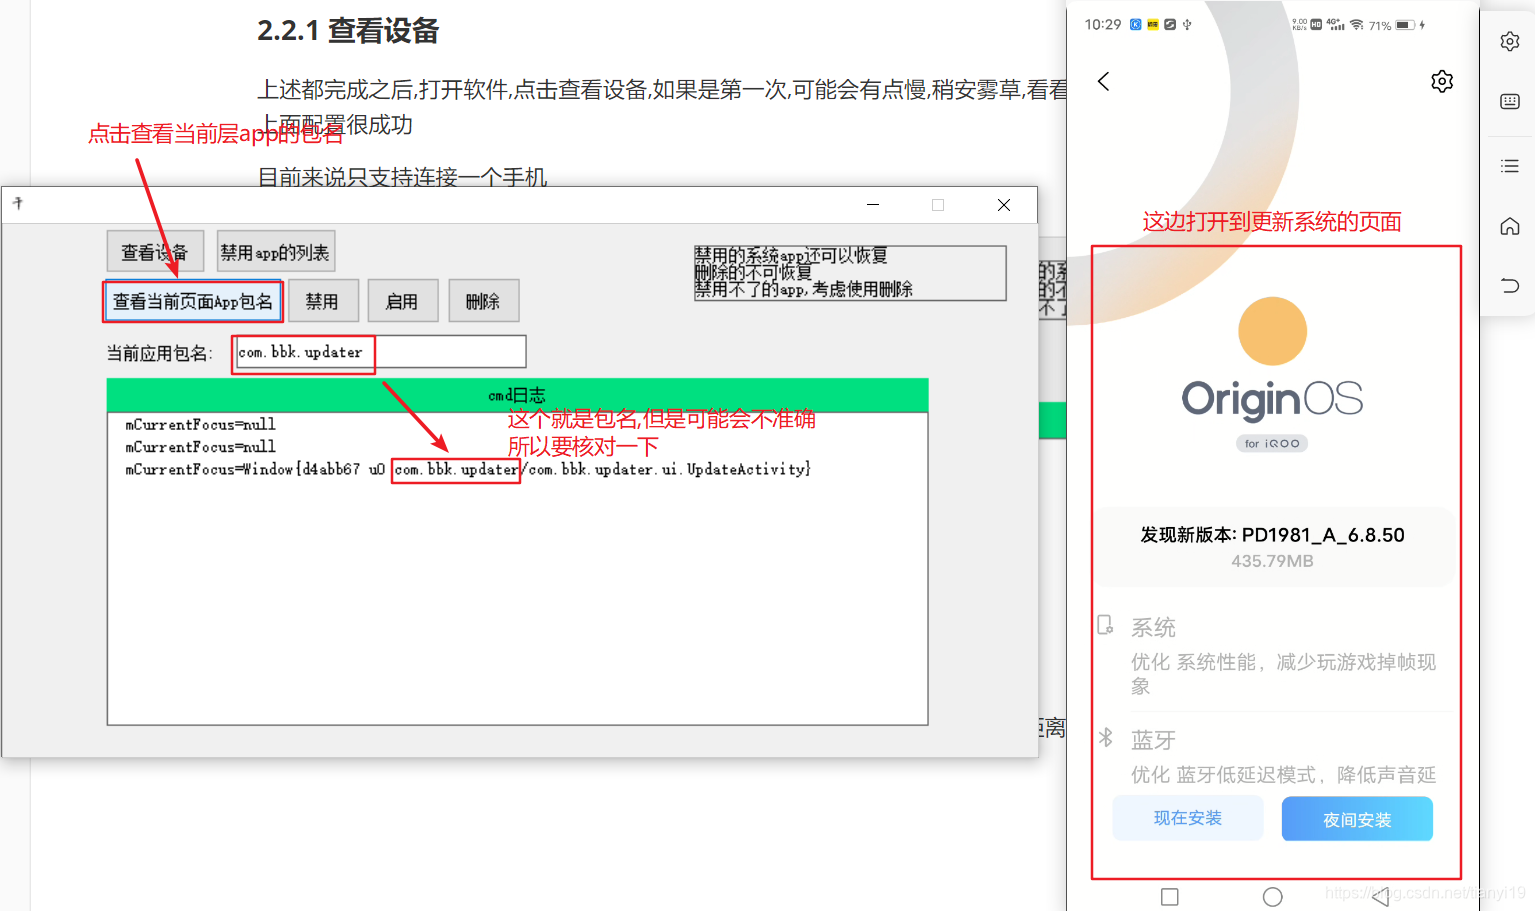
Task: Tap 夜间安装 on the phone
Action: (1357, 819)
